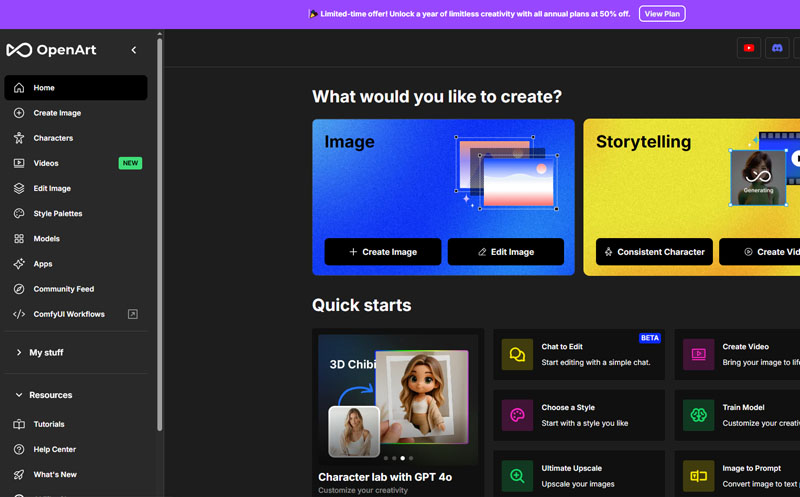Click the Choose a Style palette icon
The width and height of the screenshot is (800, 497).
(x=517, y=415)
